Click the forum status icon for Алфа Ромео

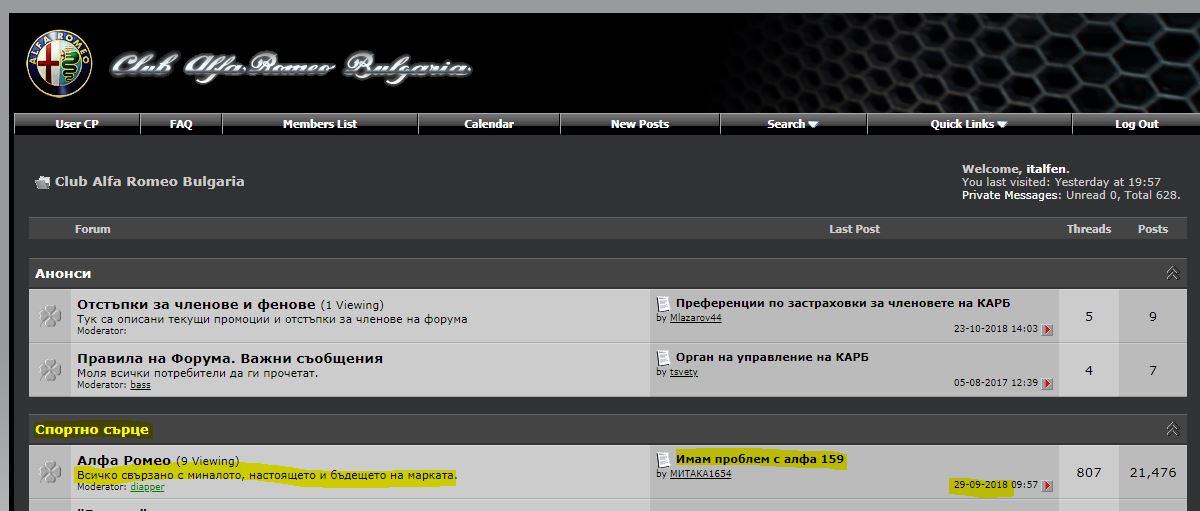point(49,472)
